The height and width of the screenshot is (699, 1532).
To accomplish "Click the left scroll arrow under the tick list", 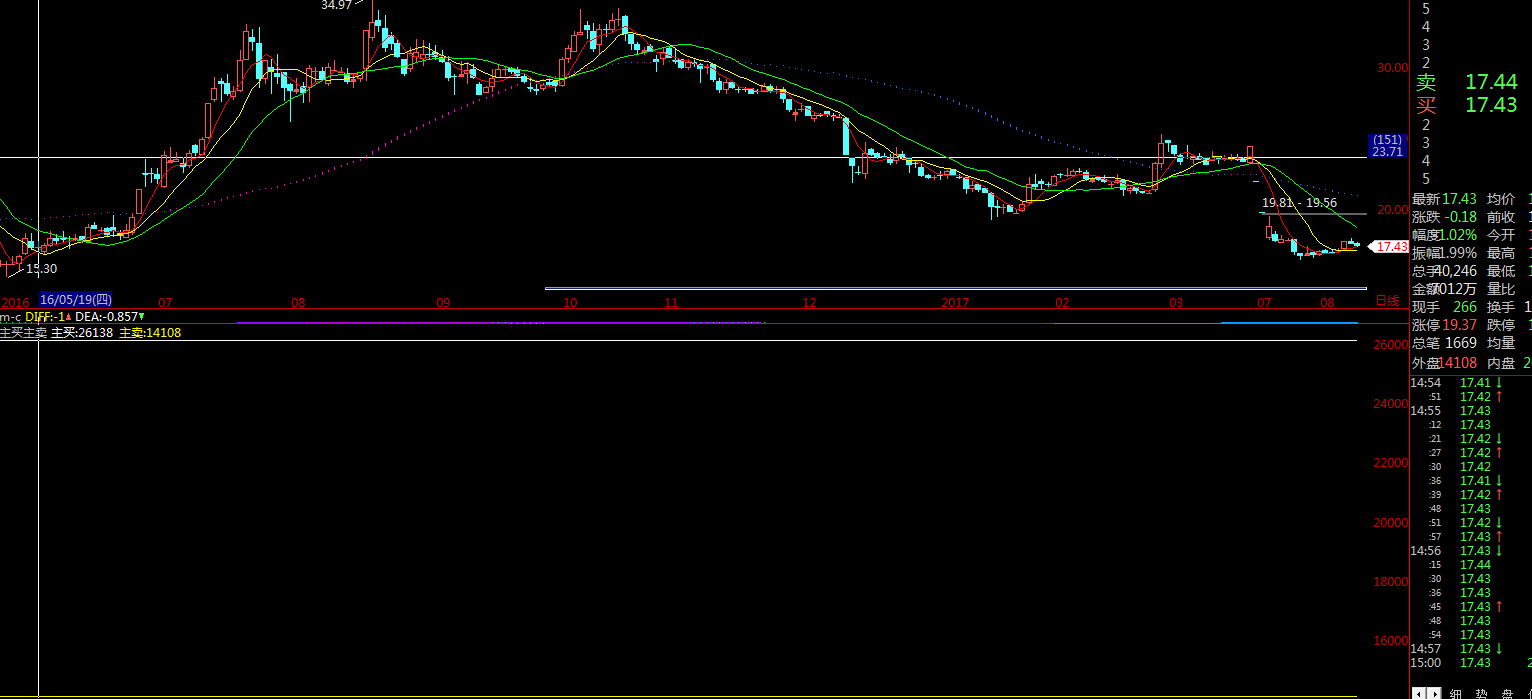I will coord(1418,693).
